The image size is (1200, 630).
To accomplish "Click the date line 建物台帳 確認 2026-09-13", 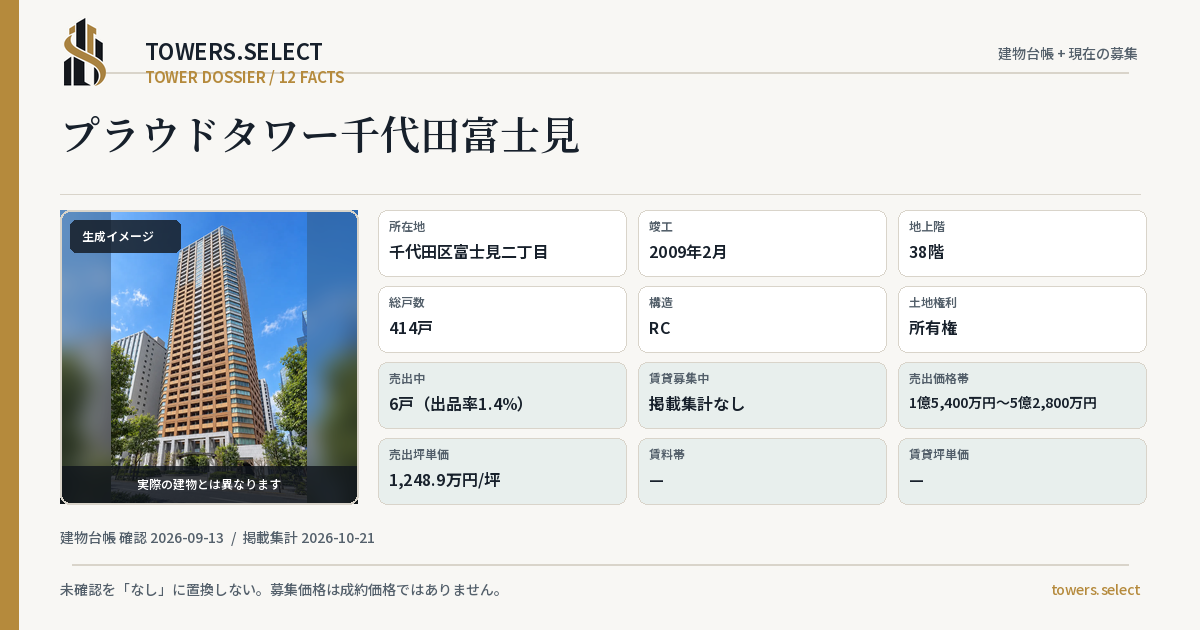I will [142, 538].
